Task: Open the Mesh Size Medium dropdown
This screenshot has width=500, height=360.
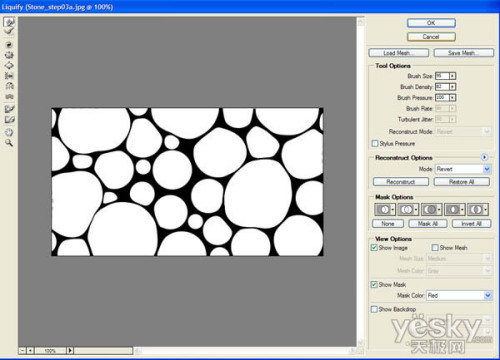Action: click(x=459, y=258)
